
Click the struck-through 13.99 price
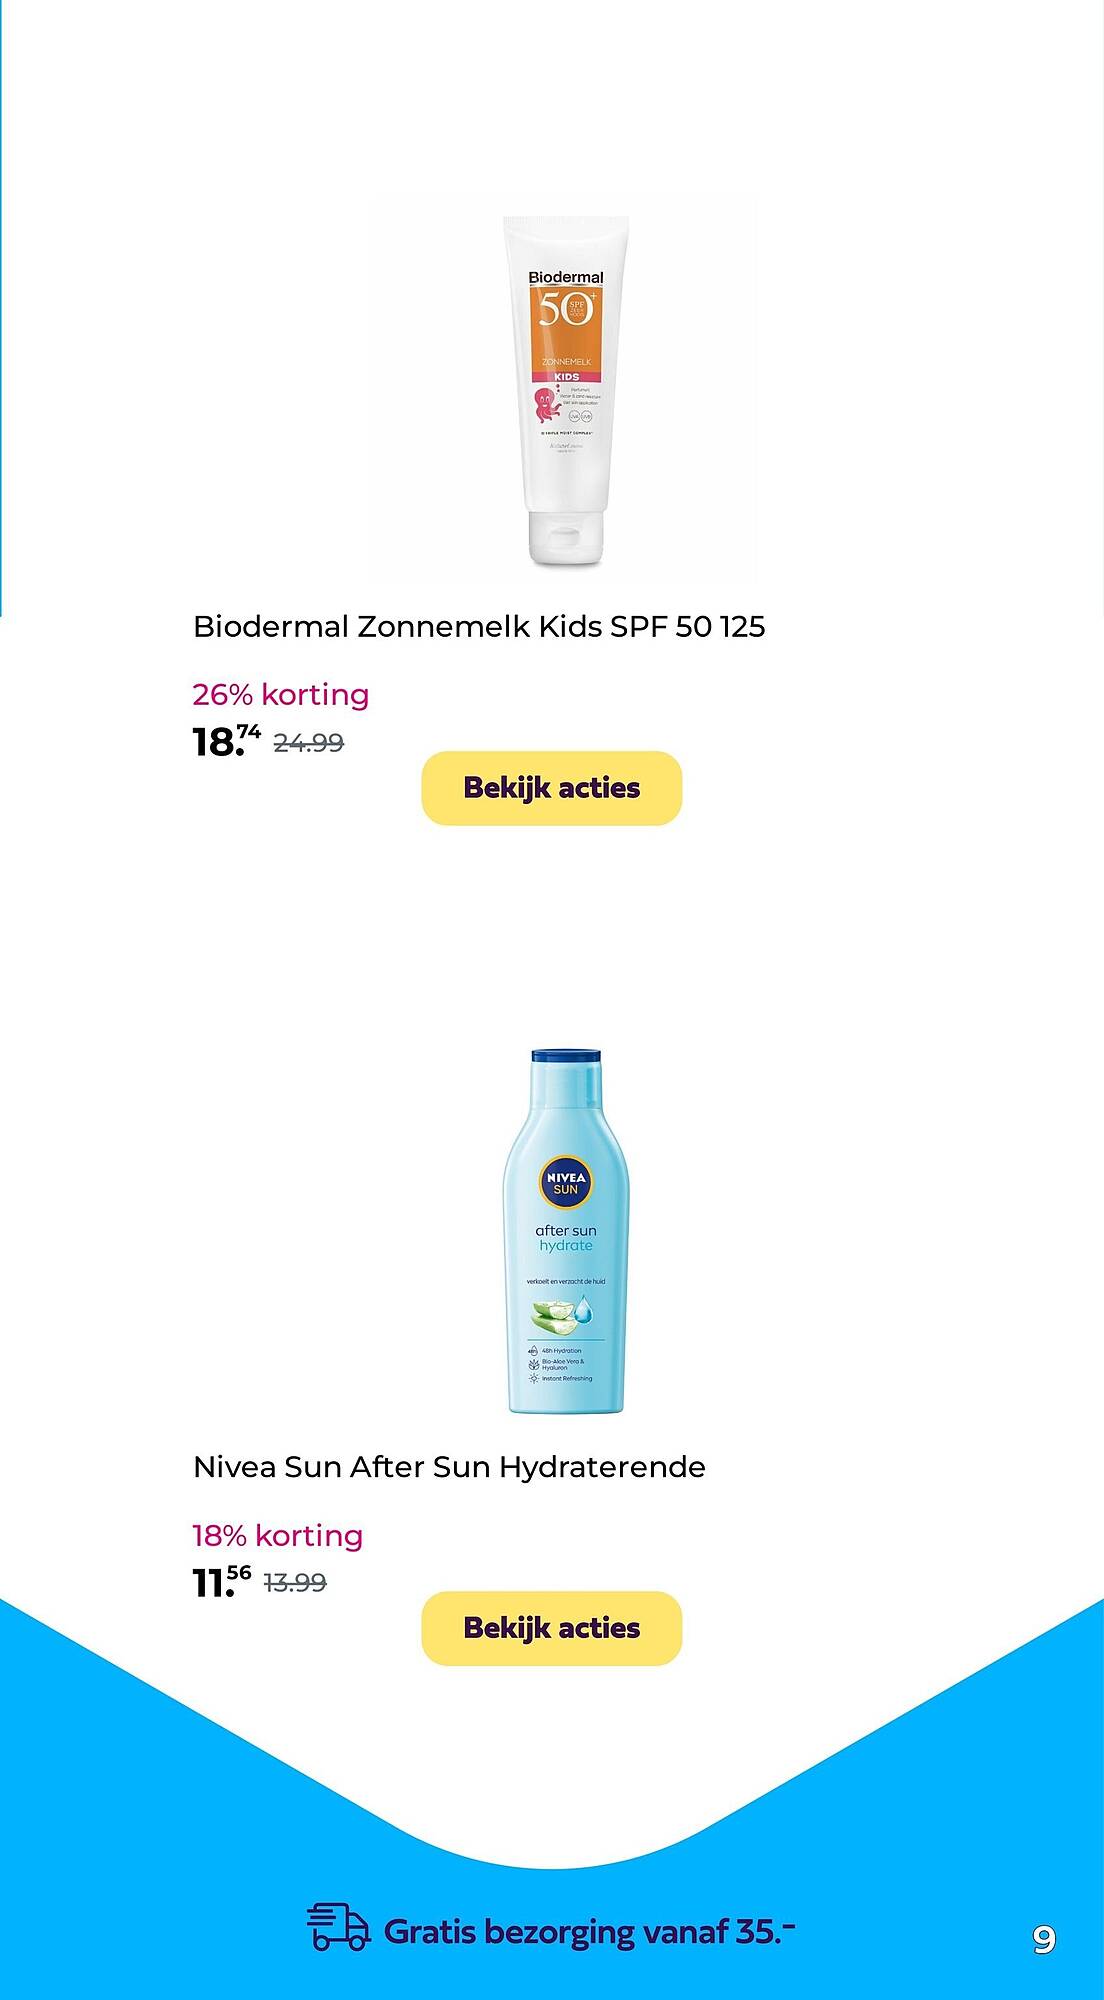(x=295, y=1583)
